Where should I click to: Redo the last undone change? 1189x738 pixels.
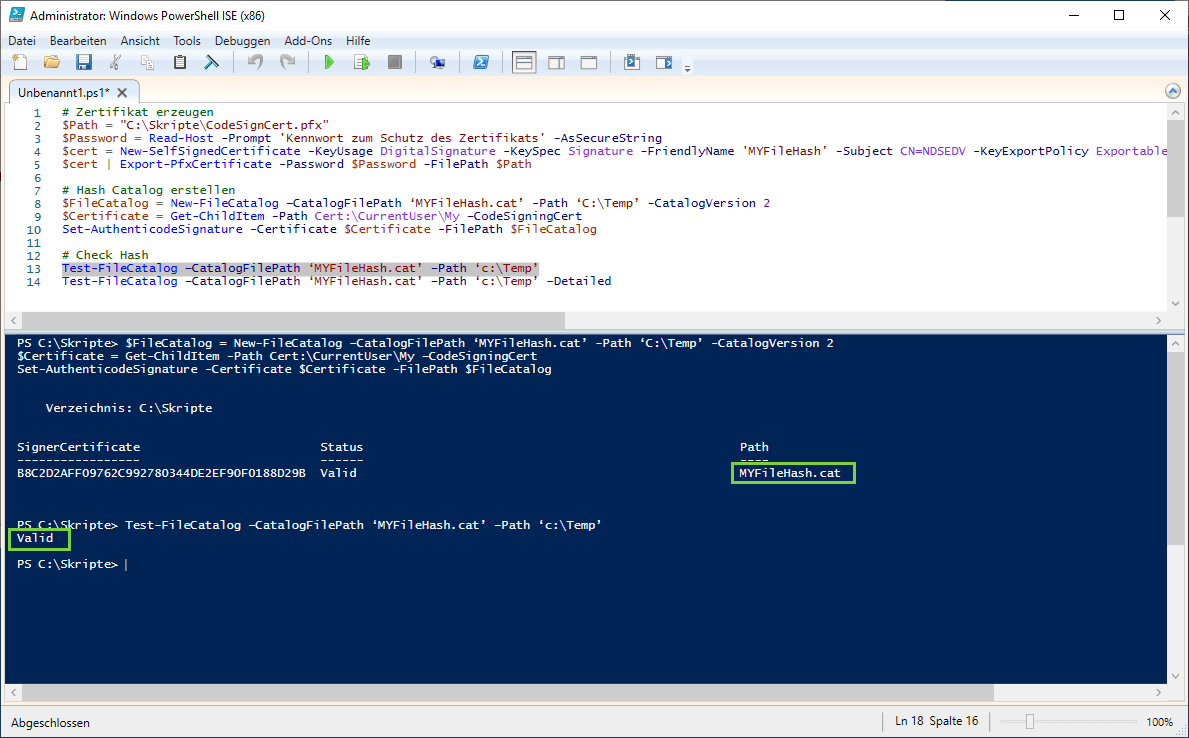click(x=289, y=61)
